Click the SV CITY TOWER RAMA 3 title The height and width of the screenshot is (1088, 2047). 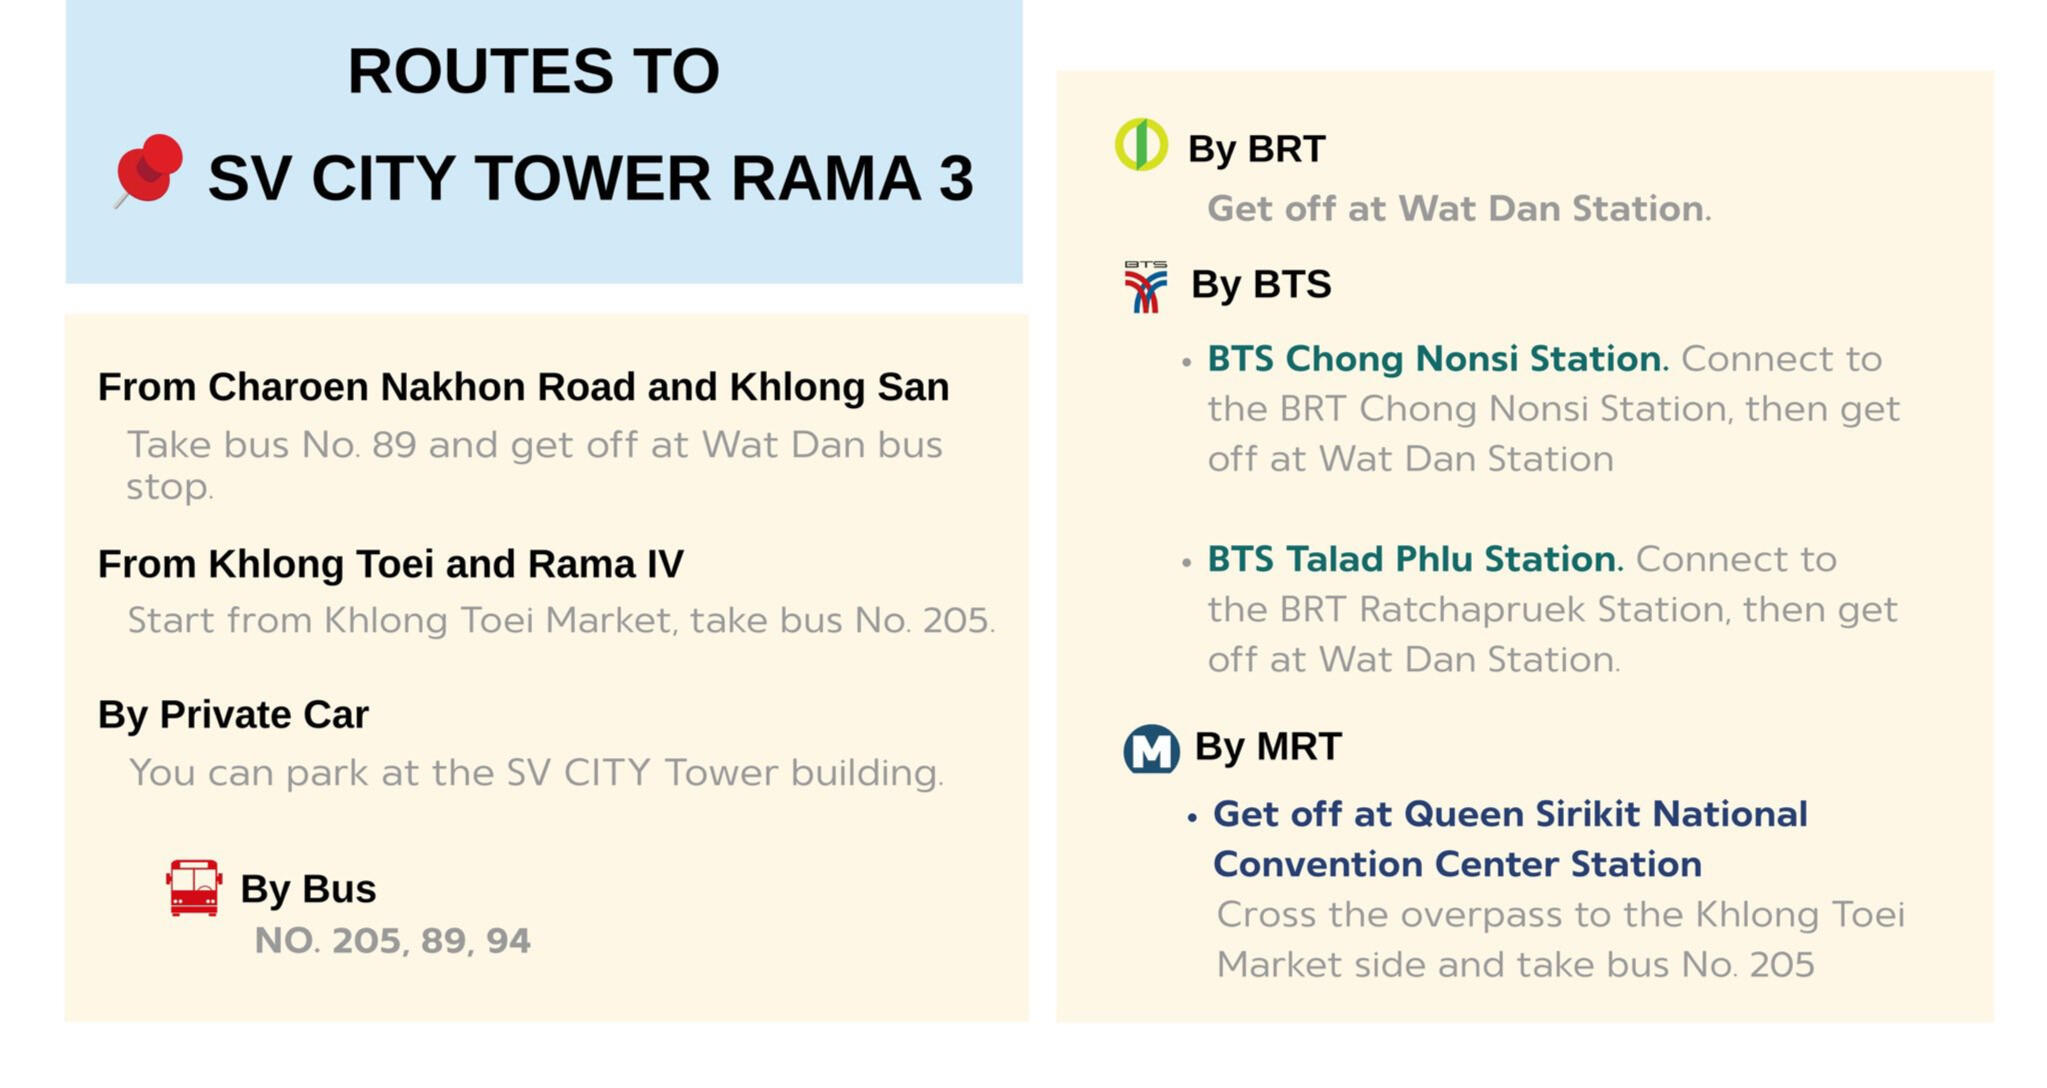pos(590,178)
